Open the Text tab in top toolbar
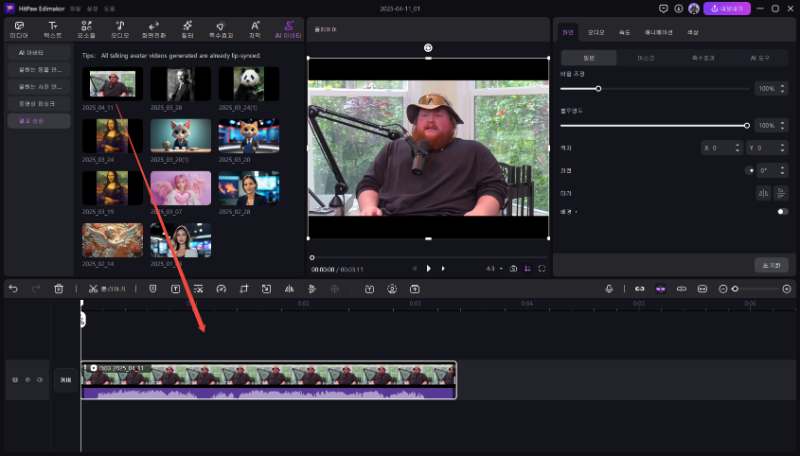The width and height of the screenshot is (800, 456). pos(52,28)
